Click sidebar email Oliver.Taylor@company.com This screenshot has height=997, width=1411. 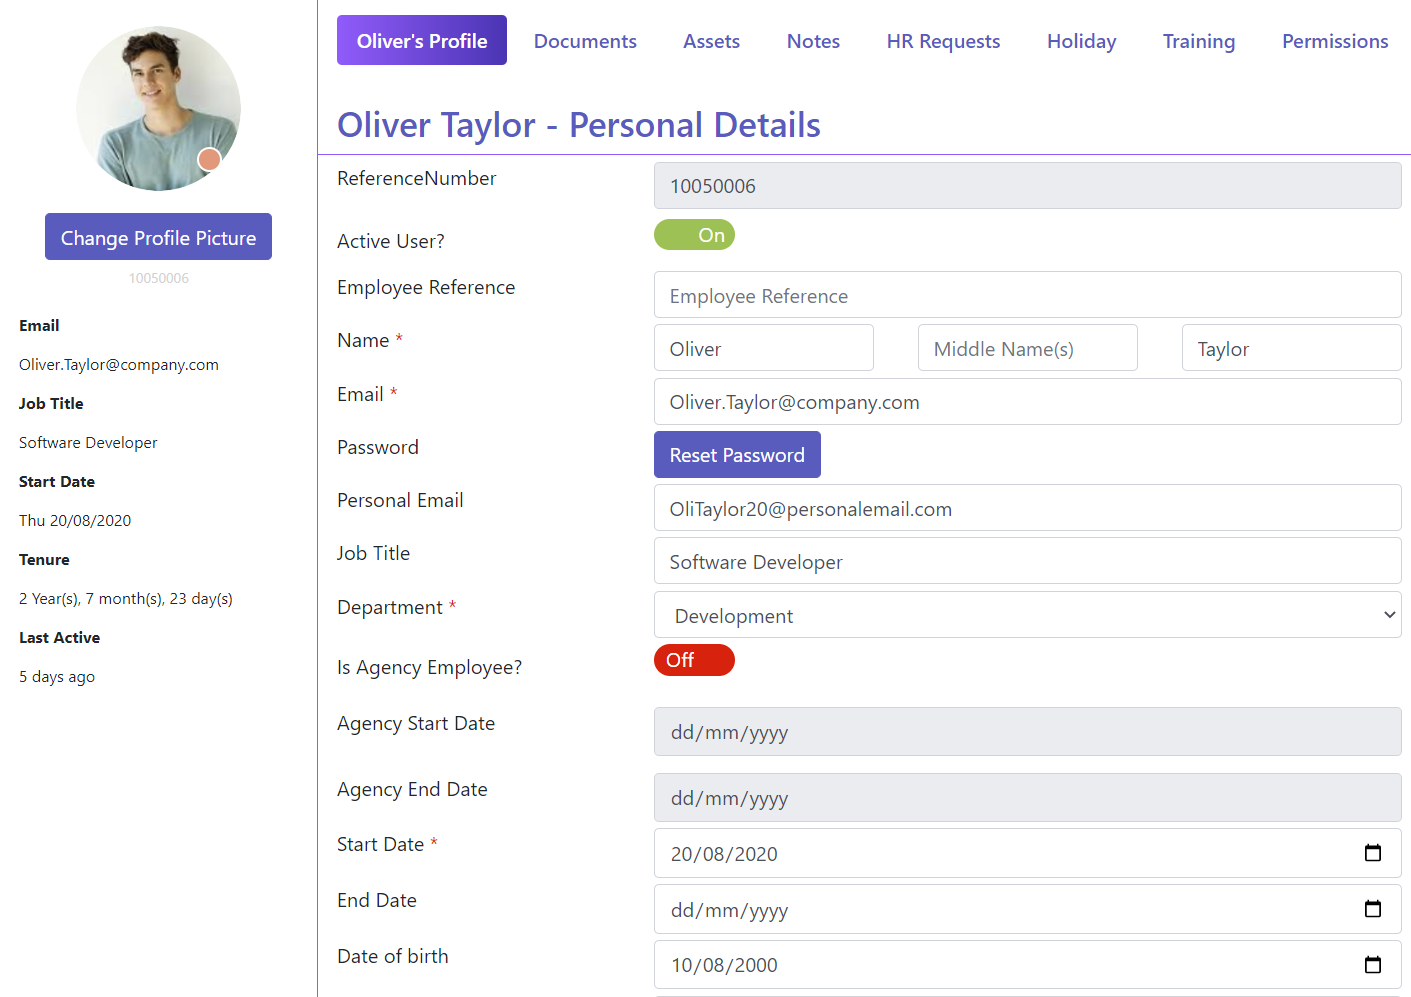(x=119, y=365)
